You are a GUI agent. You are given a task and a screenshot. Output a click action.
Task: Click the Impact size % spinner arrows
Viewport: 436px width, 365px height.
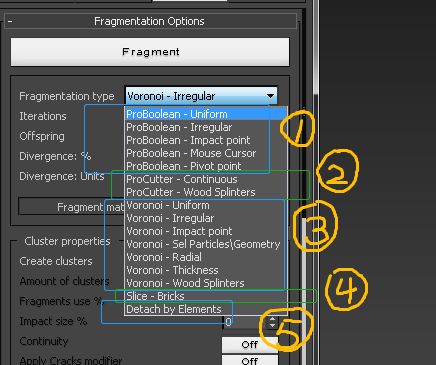coord(272,322)
